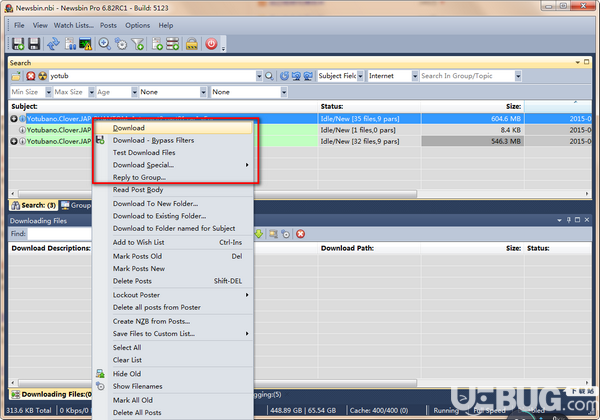Choose Download - Bypass Filters
Image resolution: width=600 pixels, height=420 pixels.
[x=173, y=140]
